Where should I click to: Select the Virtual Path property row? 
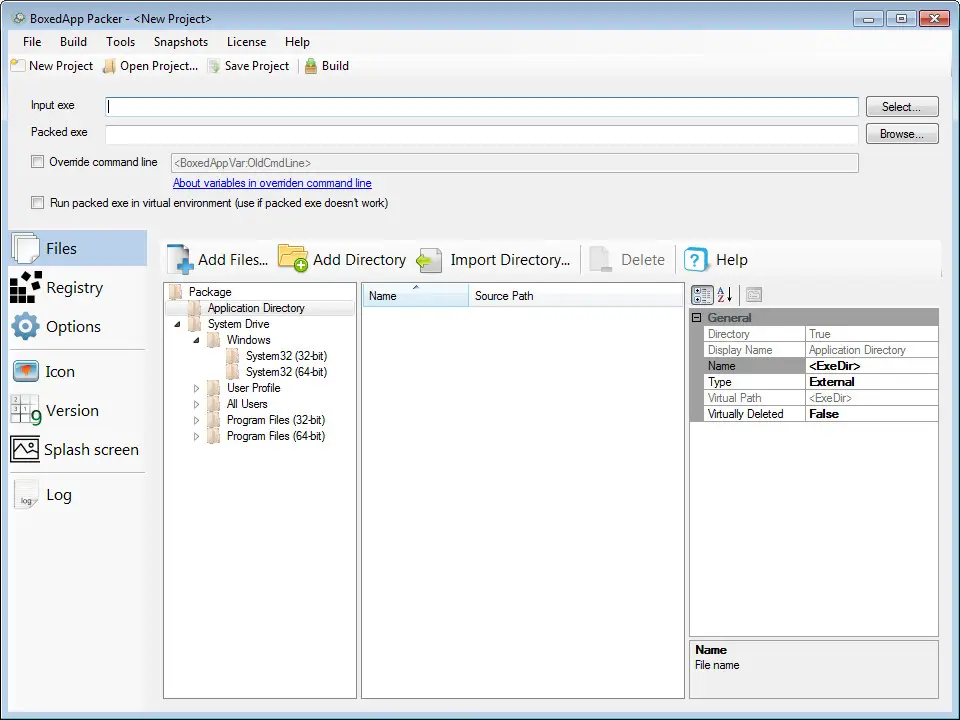pos(820,398)
